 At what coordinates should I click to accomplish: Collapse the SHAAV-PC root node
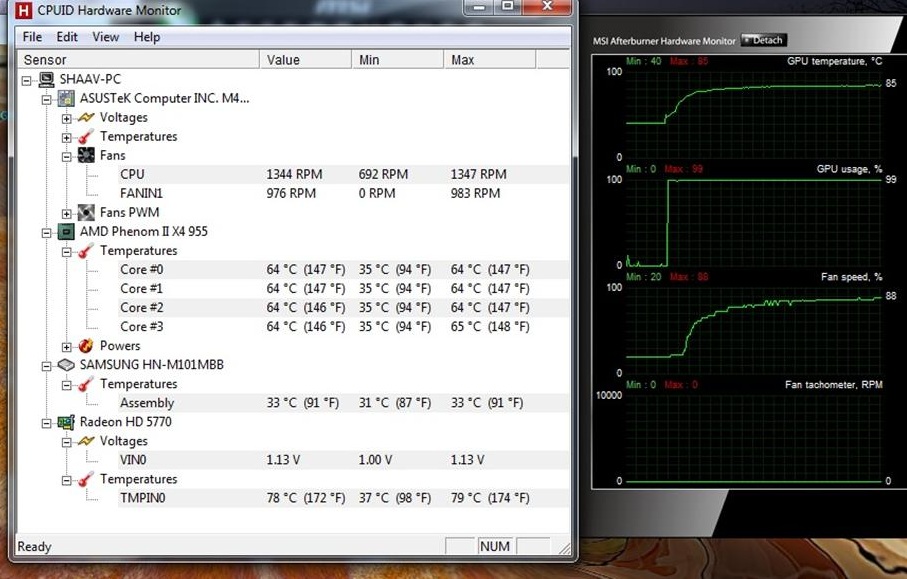[x=27, y=80]
